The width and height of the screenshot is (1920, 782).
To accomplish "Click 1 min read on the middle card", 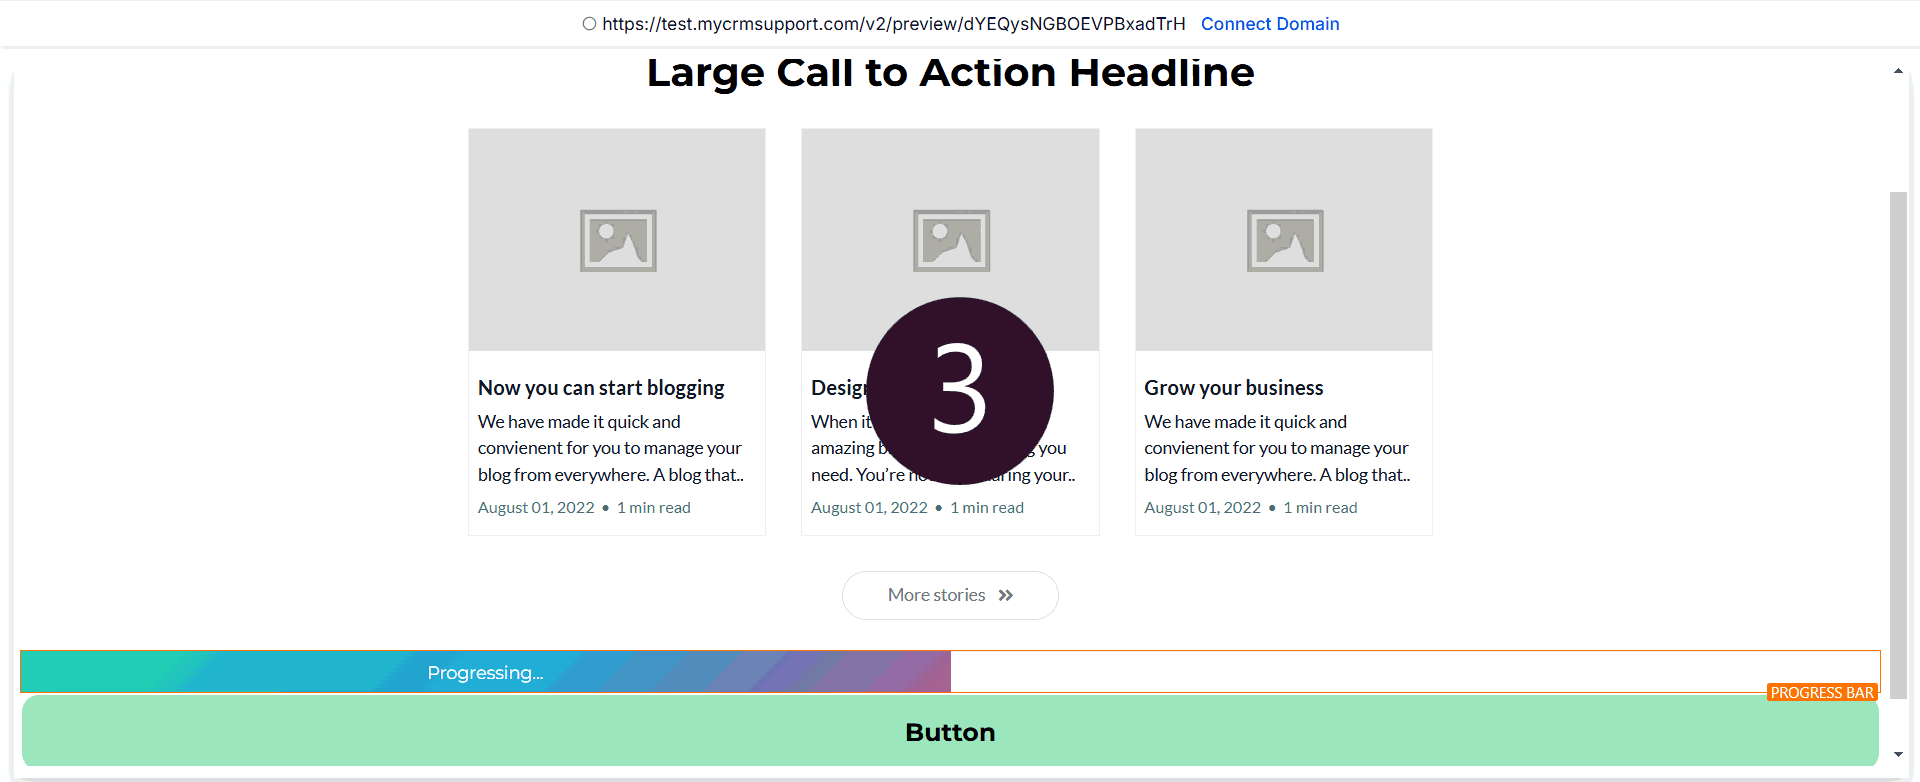I will (987, 508).
